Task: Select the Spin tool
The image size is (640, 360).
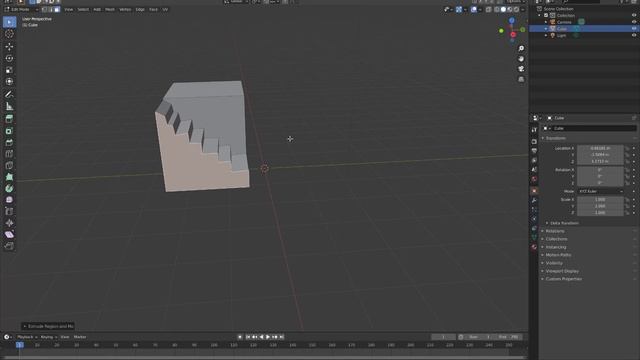Action: pos(9,189)
